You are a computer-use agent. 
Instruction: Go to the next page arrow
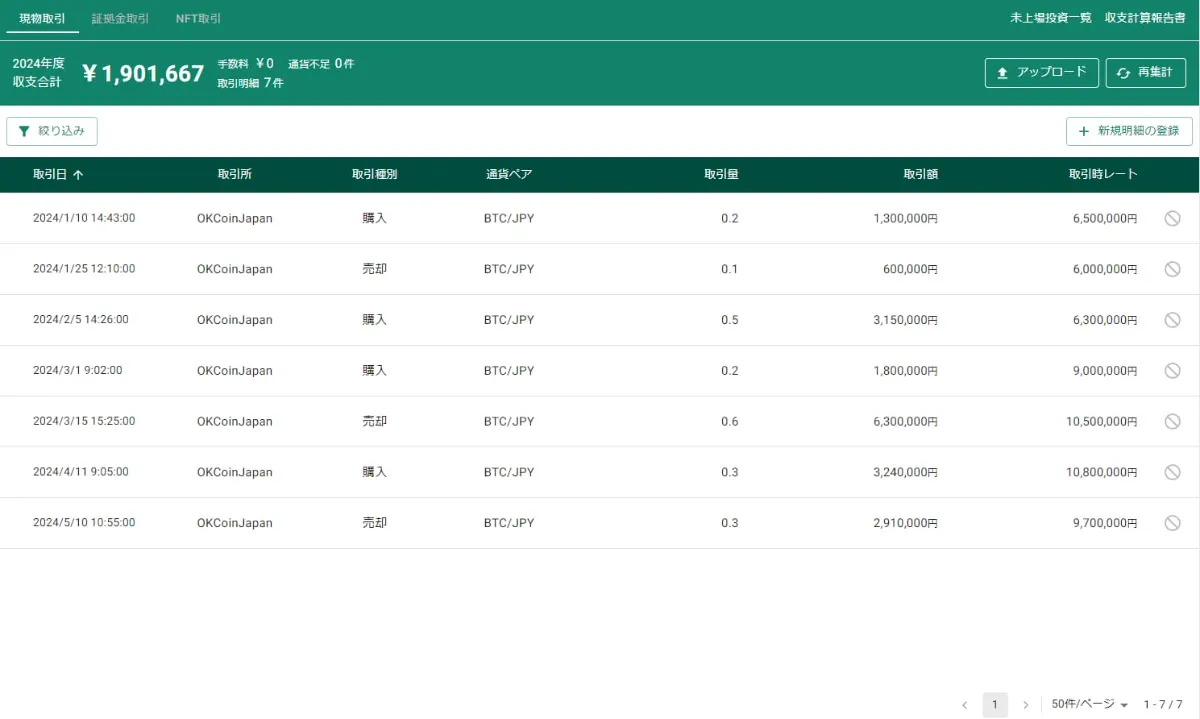(1025, 705)
